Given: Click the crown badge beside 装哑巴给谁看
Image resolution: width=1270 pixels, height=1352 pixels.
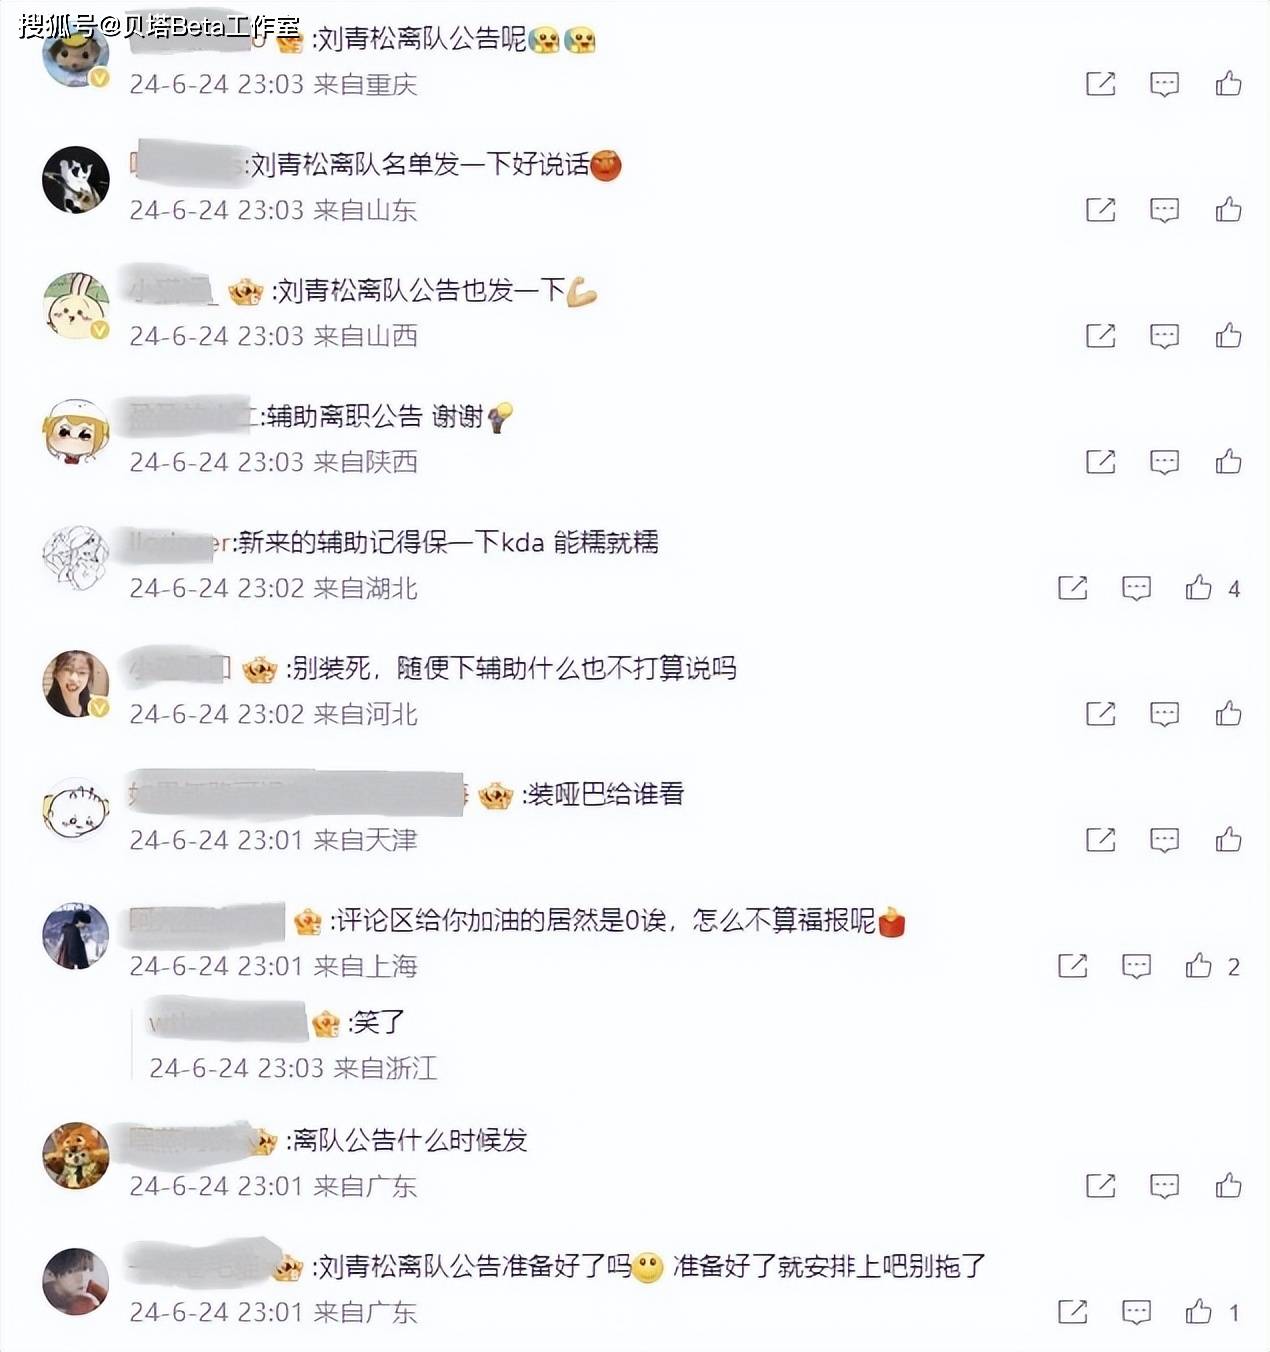Looking at the screenshot, I should pyautogui.click(x=496, y=796).
